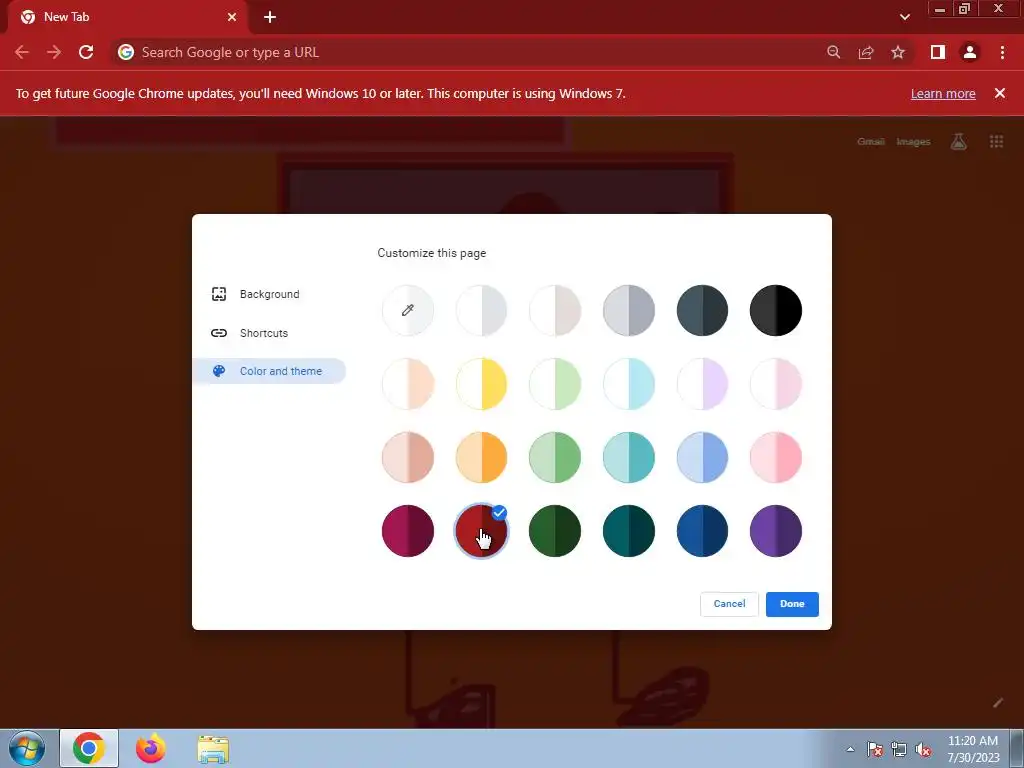Click the Search Labs flask icon
The width and height of the screenshot is (1024, 768).
coord(958,141)
